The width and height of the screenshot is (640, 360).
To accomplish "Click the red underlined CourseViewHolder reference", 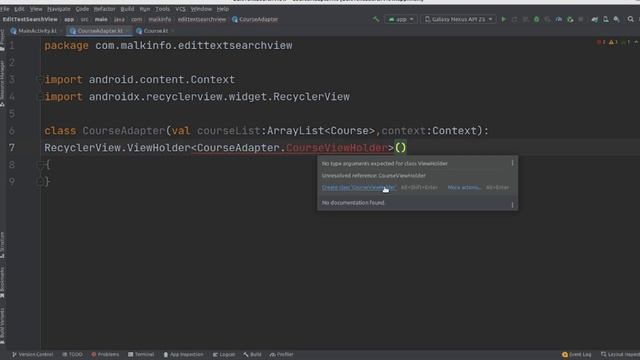I will click(337, 148).
